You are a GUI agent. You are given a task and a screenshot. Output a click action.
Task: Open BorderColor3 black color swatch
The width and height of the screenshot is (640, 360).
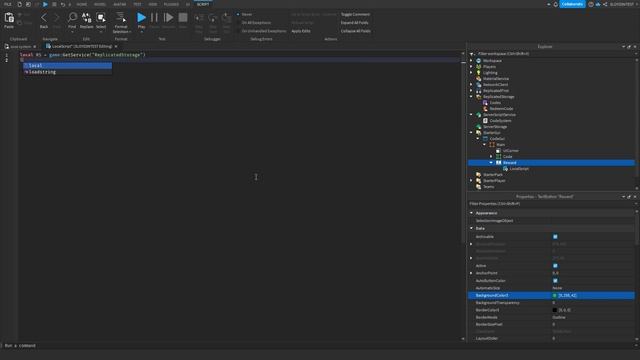pyautogui.click(x=555, y=310)
